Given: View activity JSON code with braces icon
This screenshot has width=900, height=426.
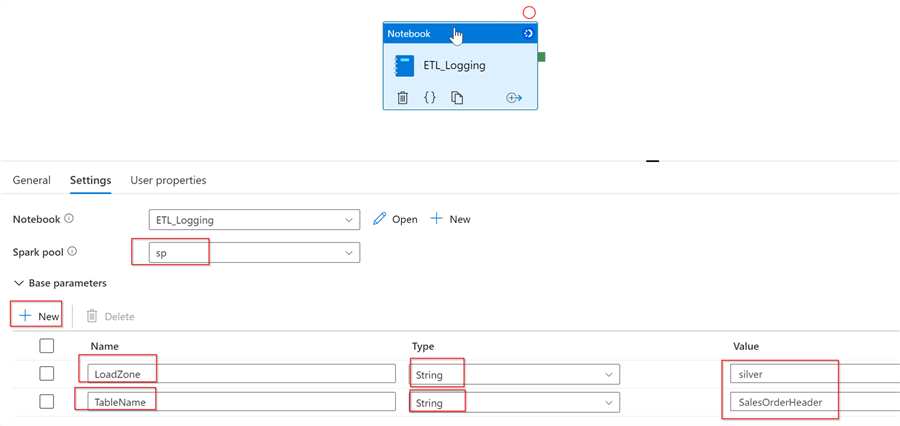Looking at the screenshot, I should (429, 98).
